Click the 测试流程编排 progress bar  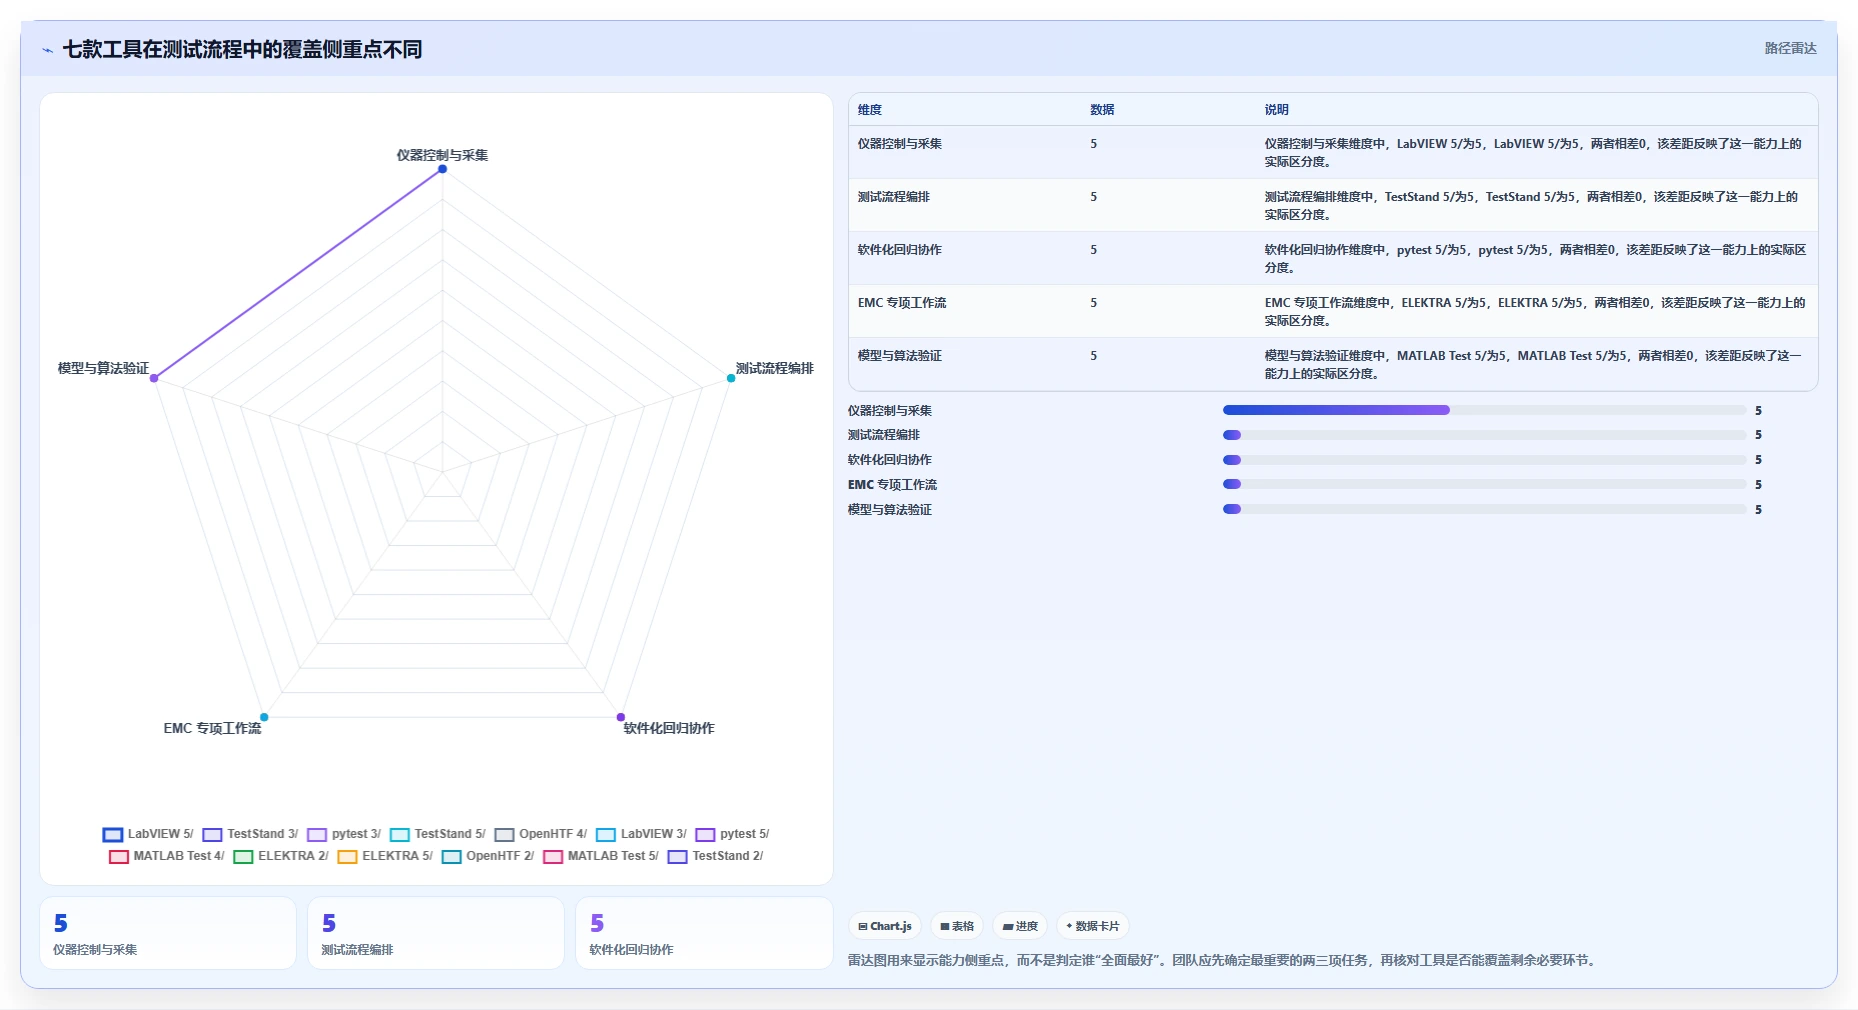coord(1484,435)
